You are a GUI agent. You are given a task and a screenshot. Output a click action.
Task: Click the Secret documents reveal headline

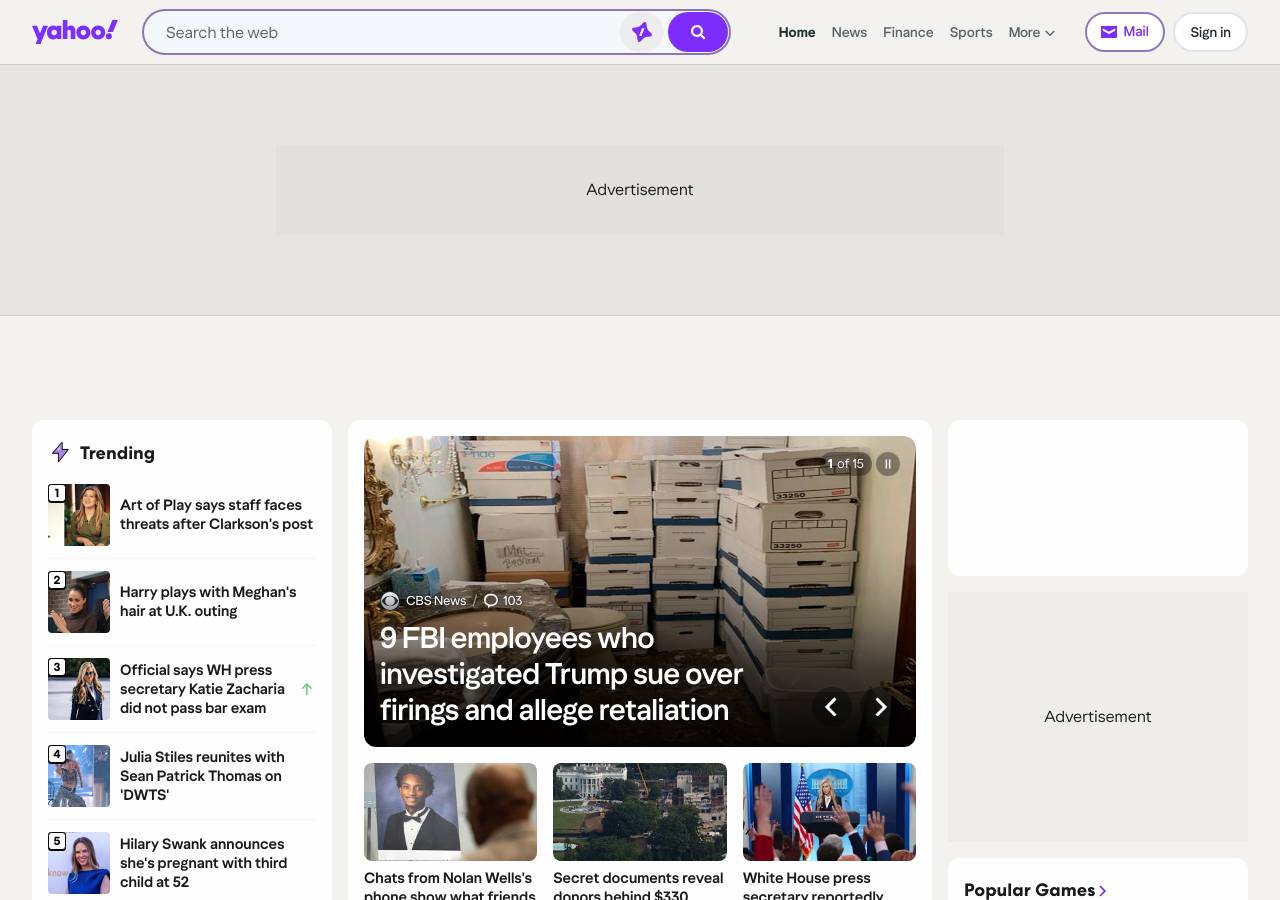[638, 886]
